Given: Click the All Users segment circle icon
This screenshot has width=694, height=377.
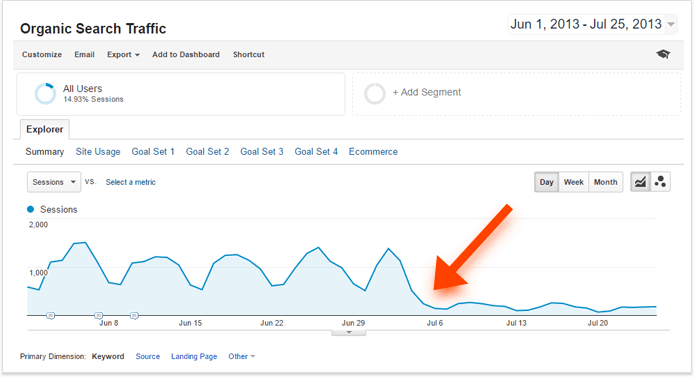Looking at the screenshot, I should [x=45, y=93].
